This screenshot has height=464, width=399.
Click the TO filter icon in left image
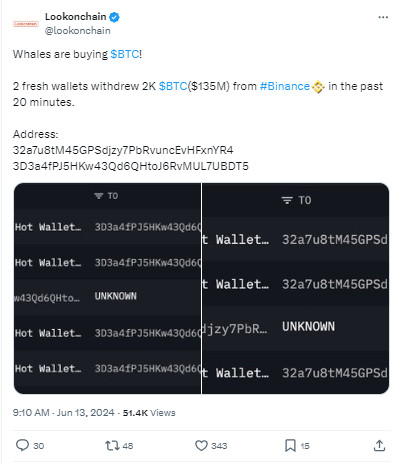pyautogui.click(x=99, y=196)
